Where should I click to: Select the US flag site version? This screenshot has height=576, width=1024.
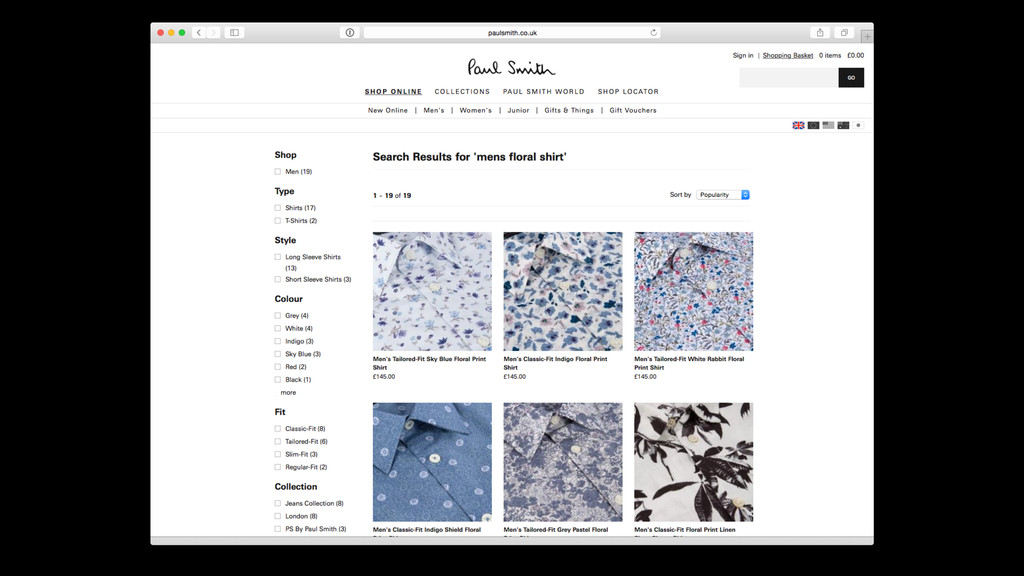coord(828,125)
